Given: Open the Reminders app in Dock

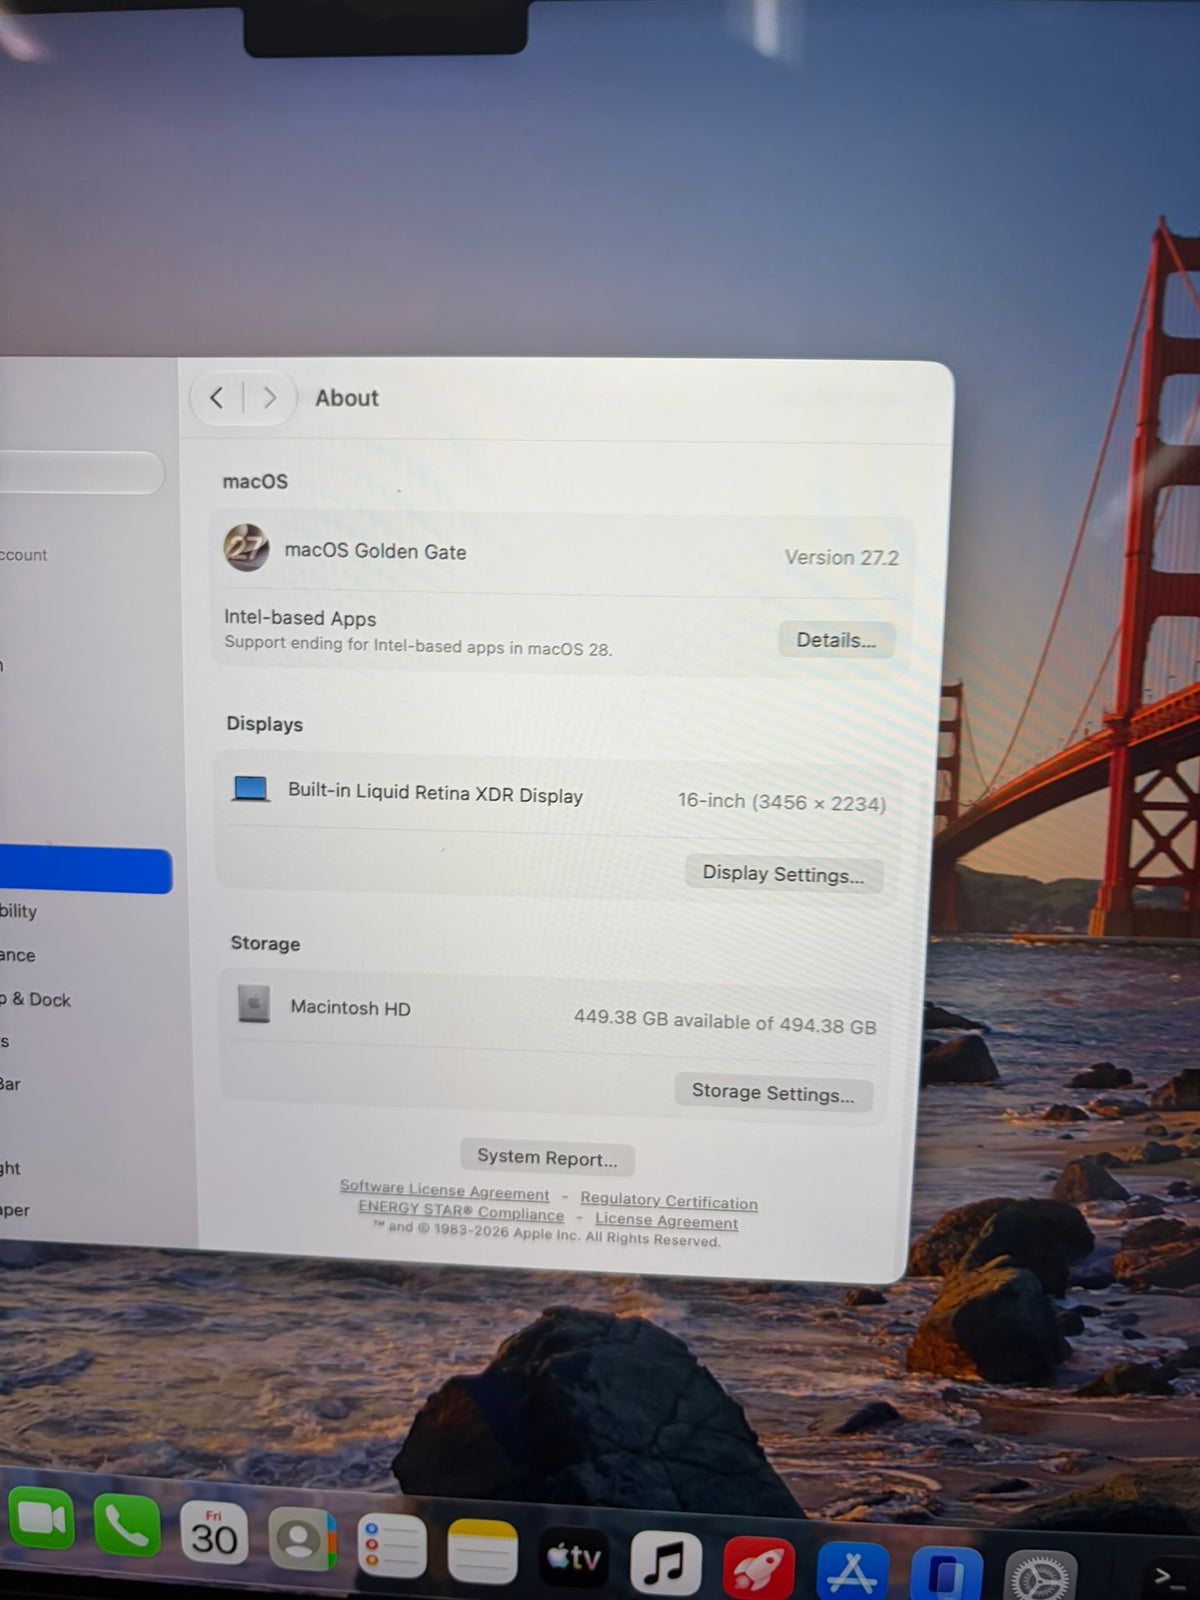Looking at the screenshot, I should 392,1546.
